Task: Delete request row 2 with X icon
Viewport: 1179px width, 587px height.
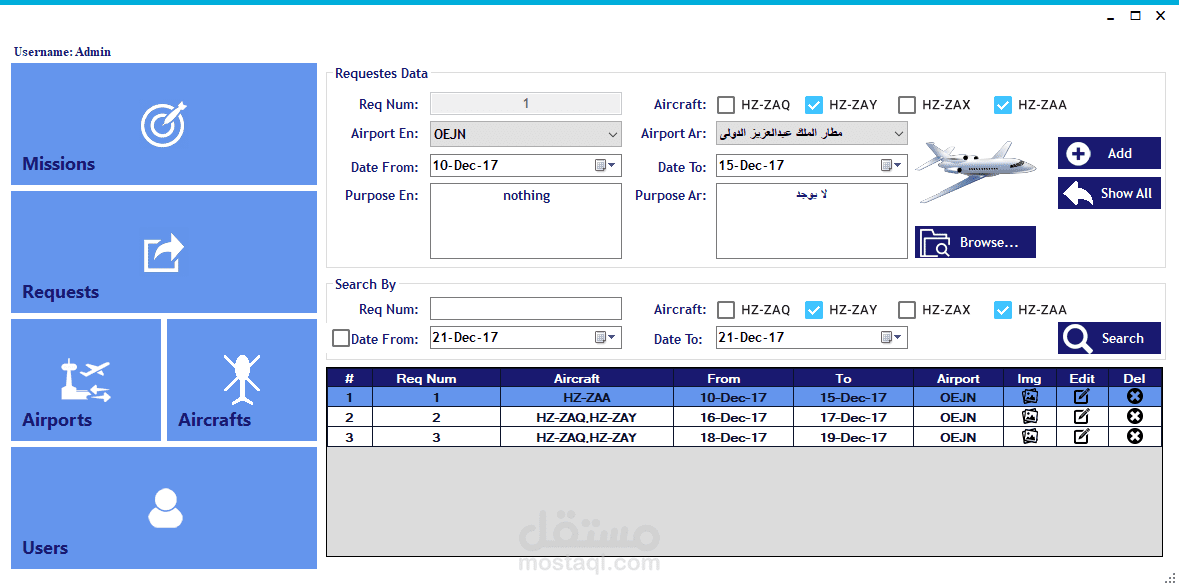Action: pos(1135,416)
